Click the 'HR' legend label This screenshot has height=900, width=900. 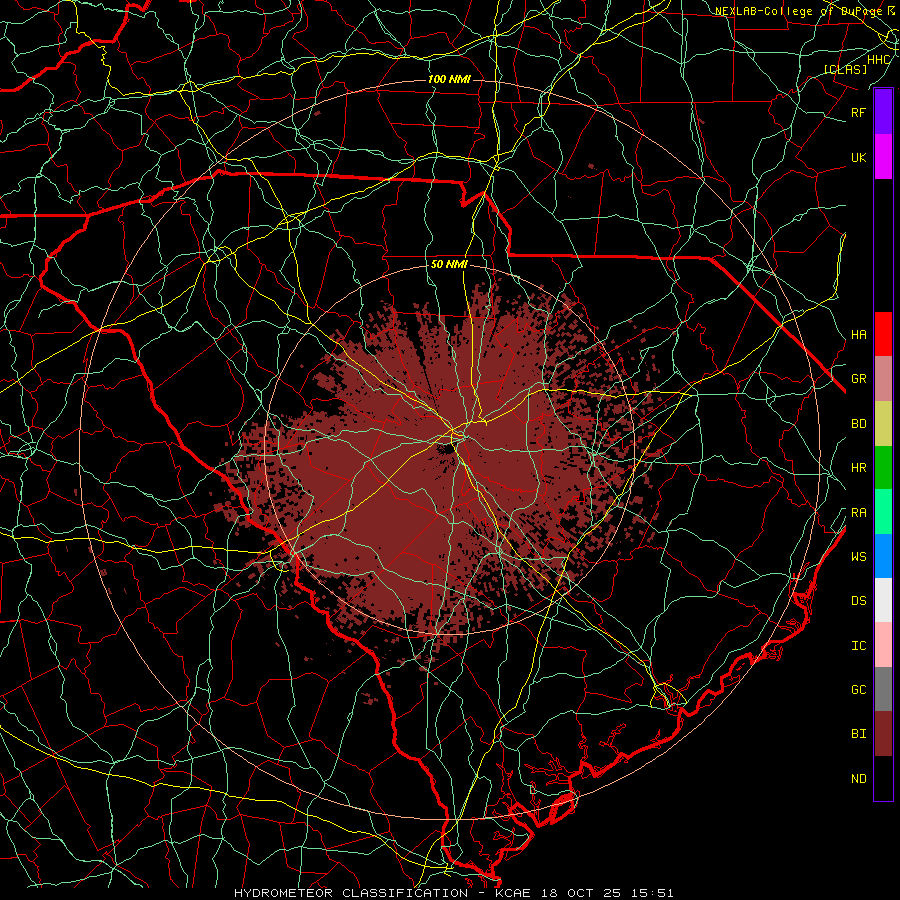pos(858,468)
